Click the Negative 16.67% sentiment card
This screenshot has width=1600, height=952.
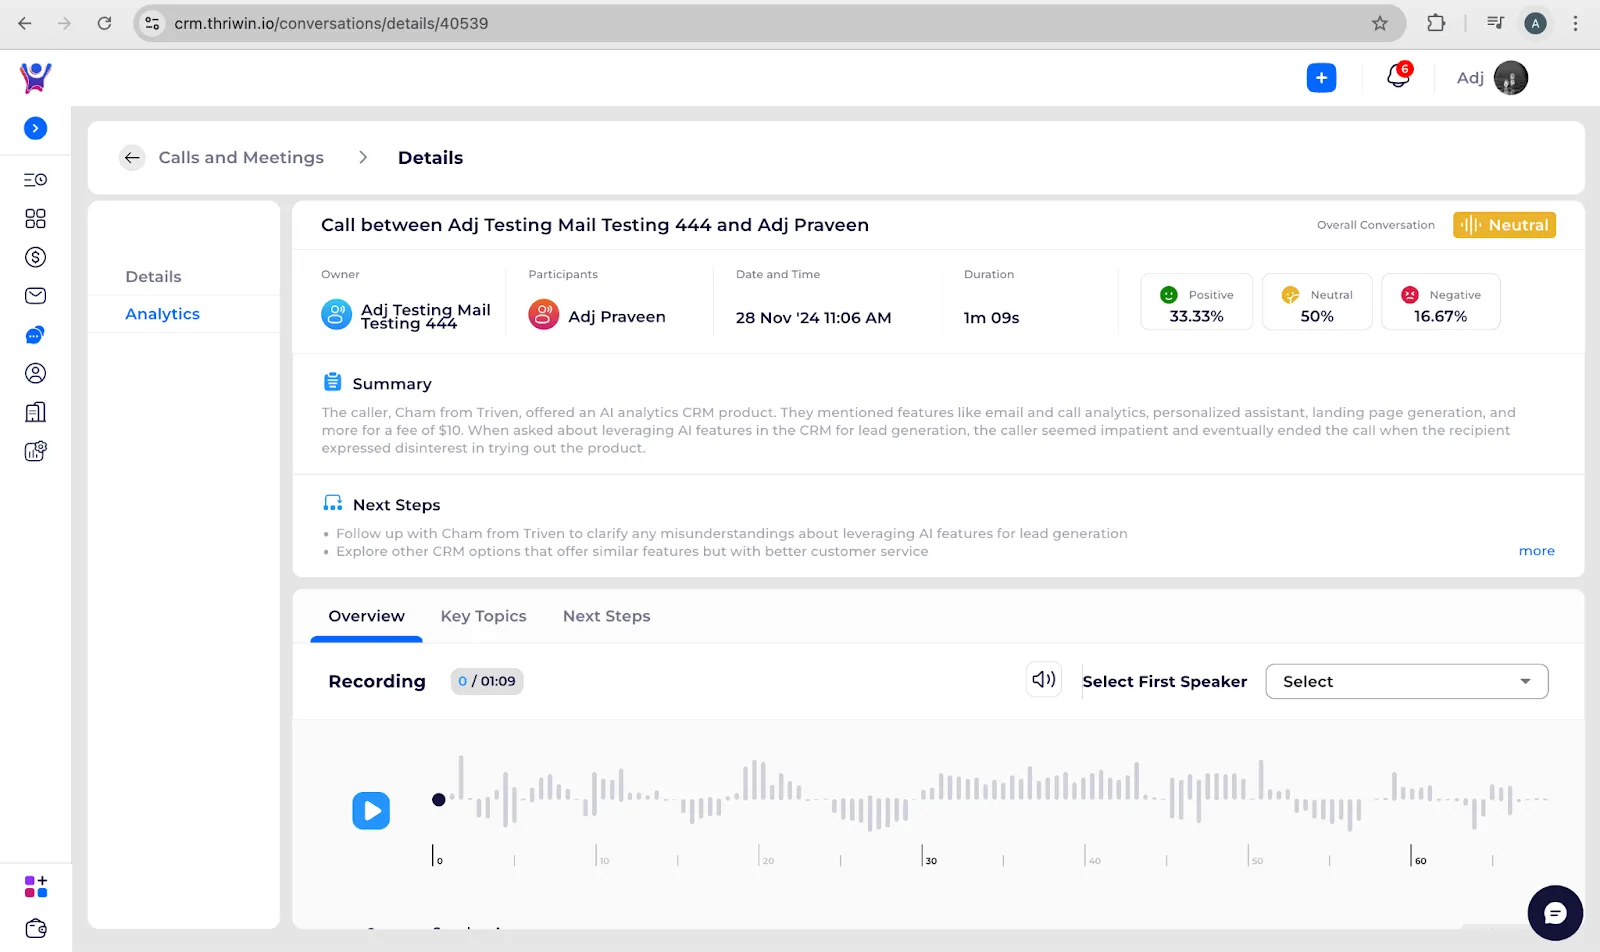tap(1440, 302)
